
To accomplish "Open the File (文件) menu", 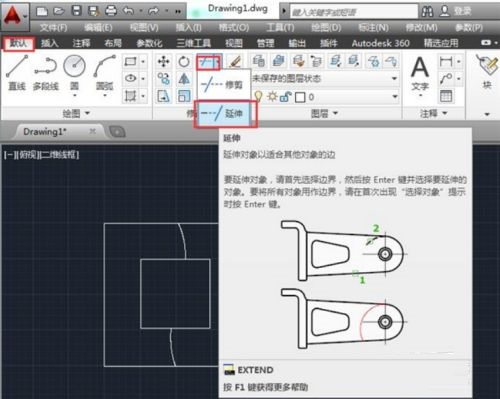I will point(53,27).
